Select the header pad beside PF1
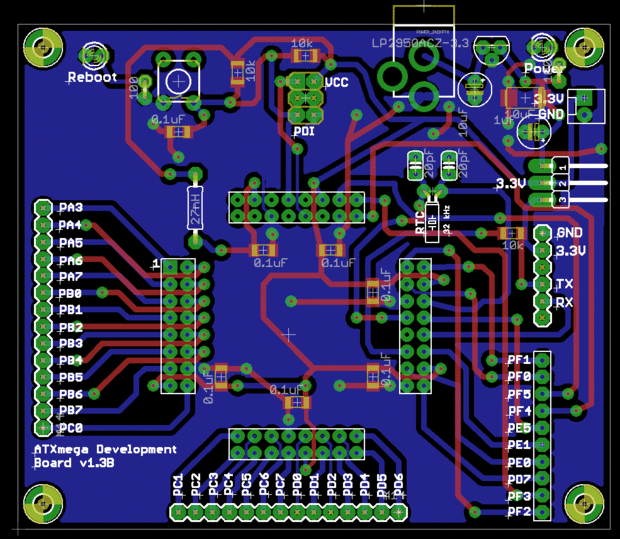 click(x=542, y=359)
